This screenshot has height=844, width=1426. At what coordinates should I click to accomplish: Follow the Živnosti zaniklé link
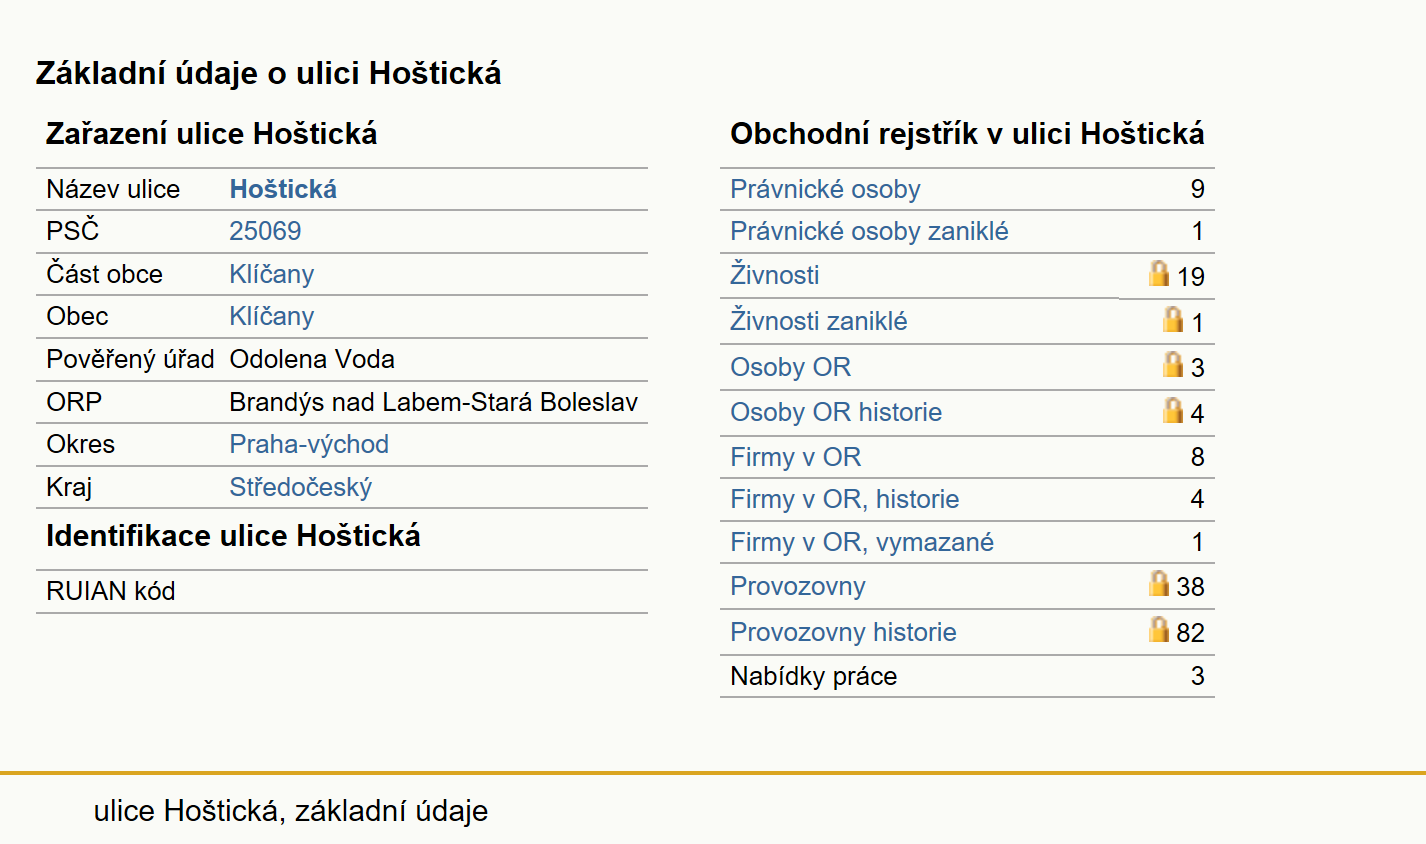pos(819,320)
